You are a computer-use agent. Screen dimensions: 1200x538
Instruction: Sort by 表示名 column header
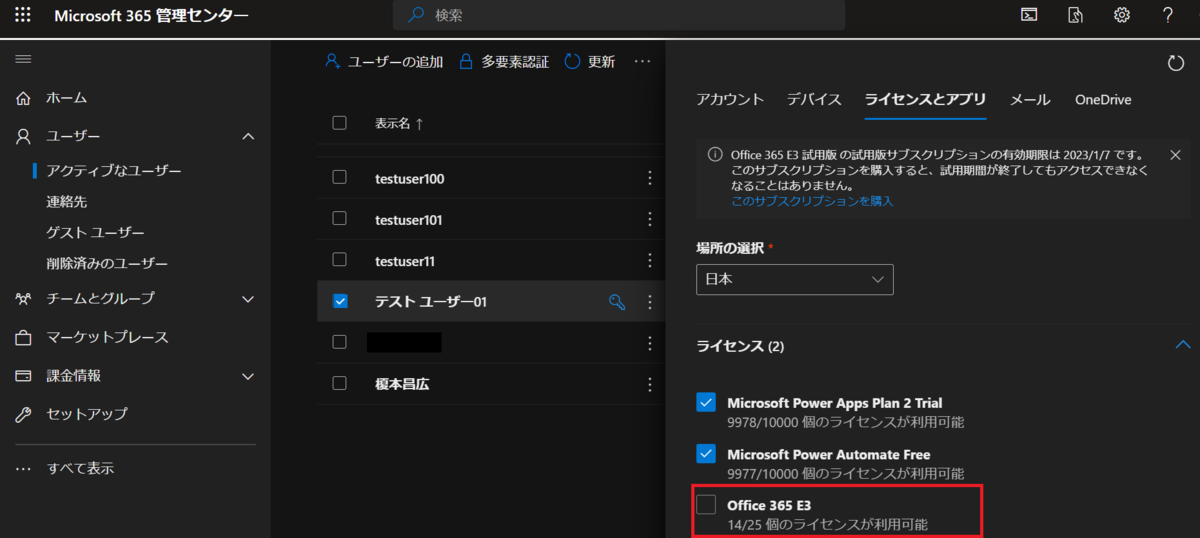tap(399, 123)
